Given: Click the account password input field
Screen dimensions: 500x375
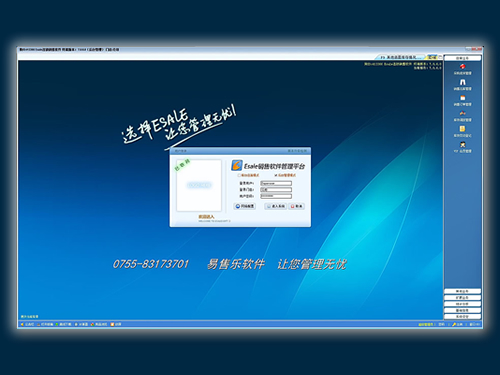Looking at the screenshot, I should click(x=276, y=196).
